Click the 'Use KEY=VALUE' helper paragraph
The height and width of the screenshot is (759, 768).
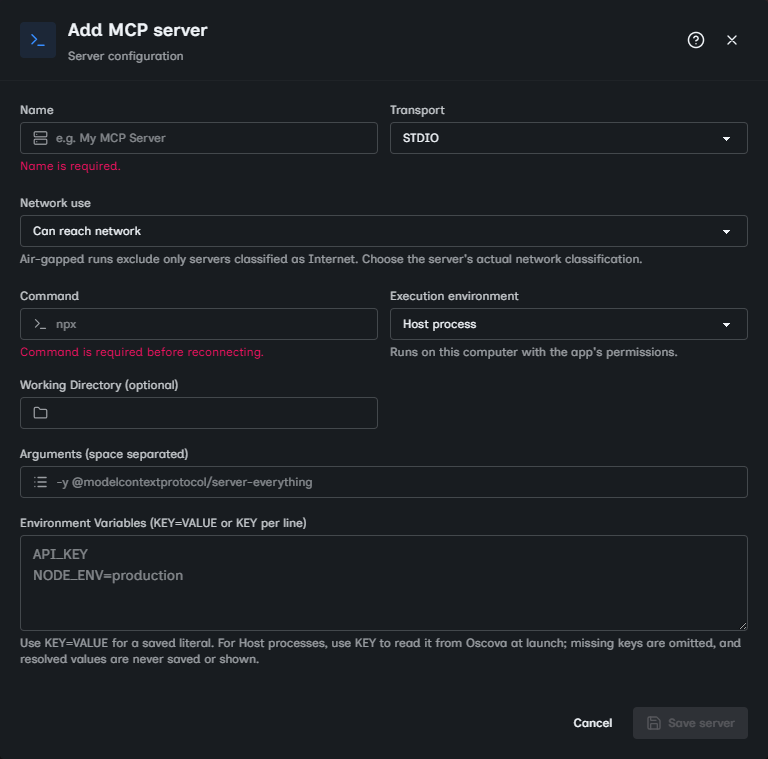380,651
